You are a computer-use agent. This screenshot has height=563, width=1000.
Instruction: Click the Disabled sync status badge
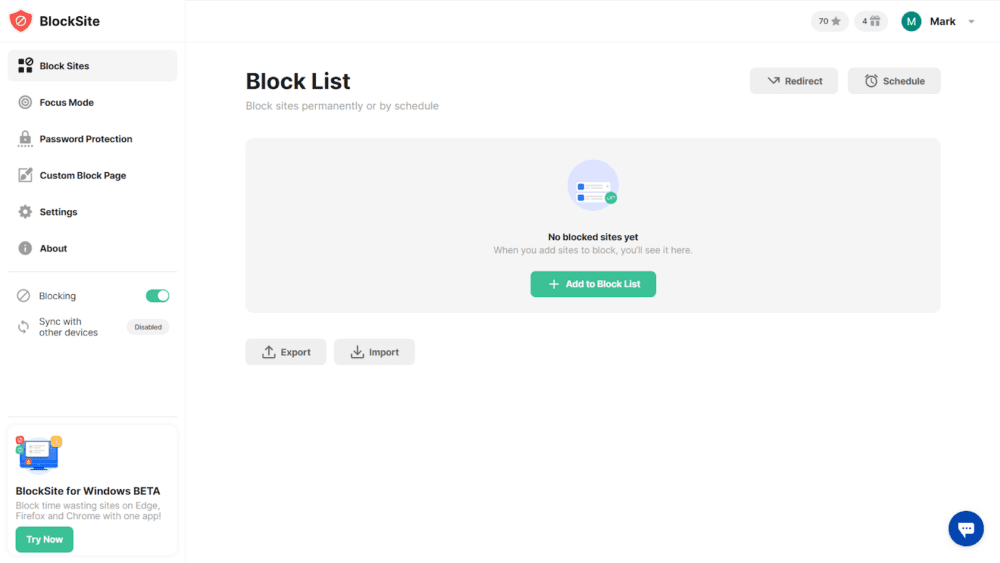point(148,327)
